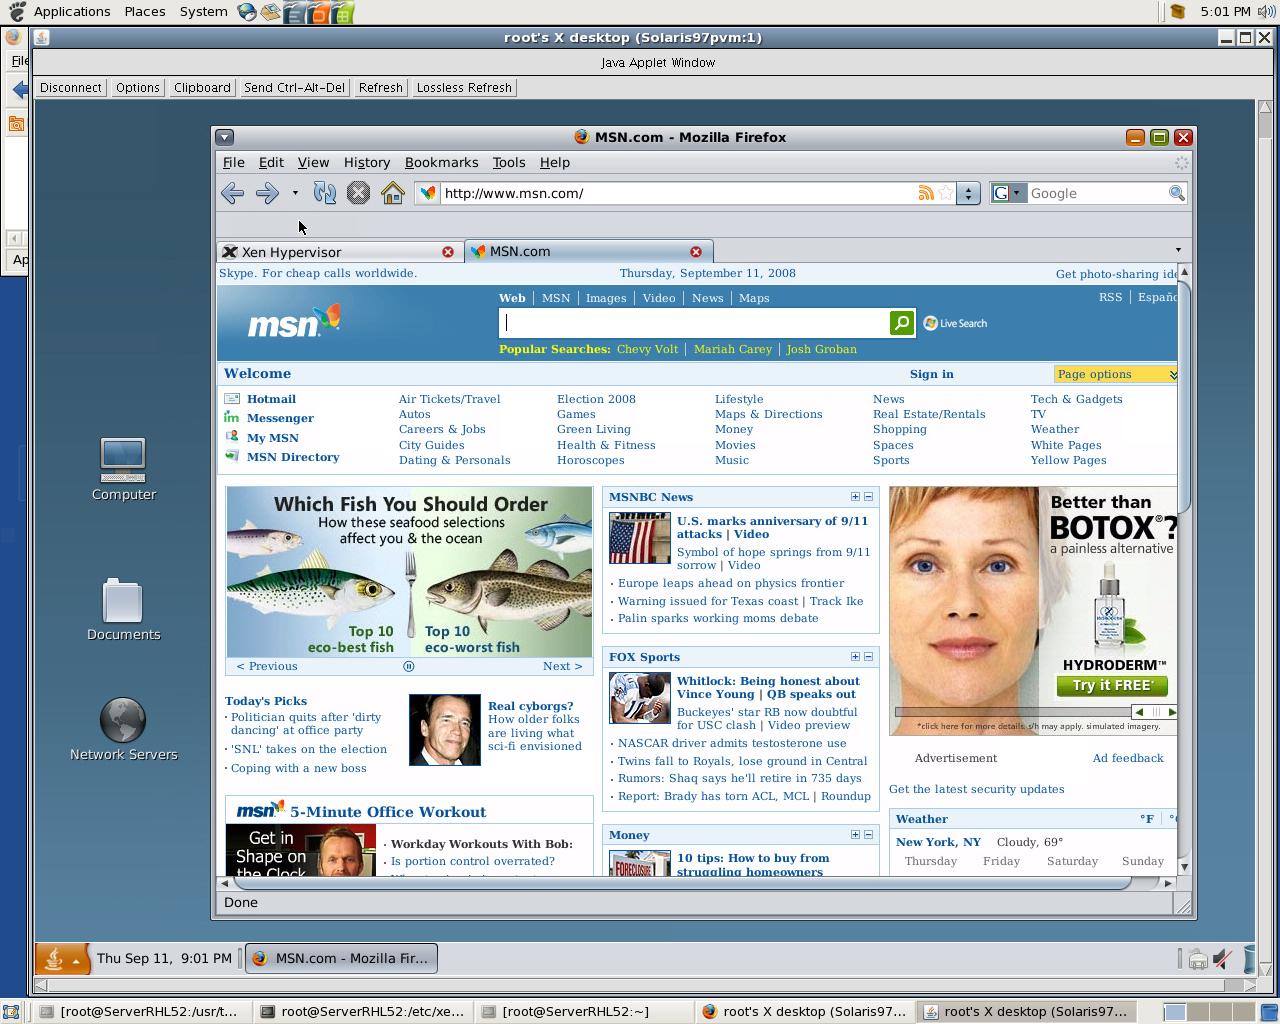Image resolution: width=1280 pixels, height=1024 pixels.
Task: Click the Send Ctrl-Alt-Del button
Action: [x=294, y=88]
